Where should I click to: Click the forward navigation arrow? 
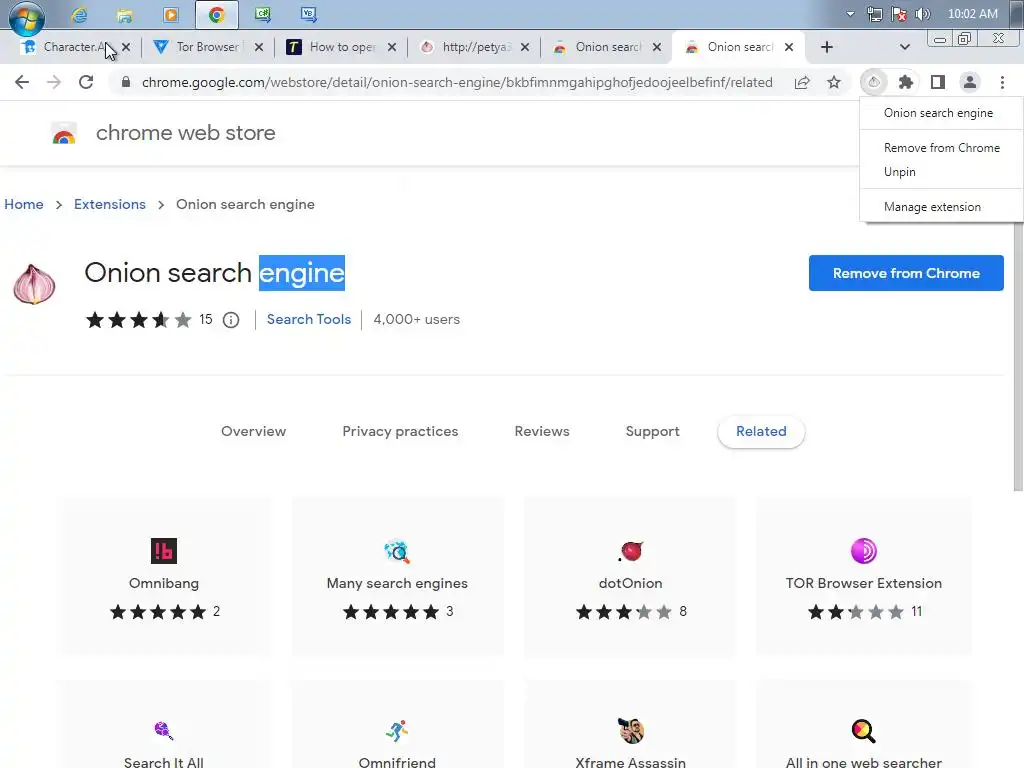coord(54,82)
